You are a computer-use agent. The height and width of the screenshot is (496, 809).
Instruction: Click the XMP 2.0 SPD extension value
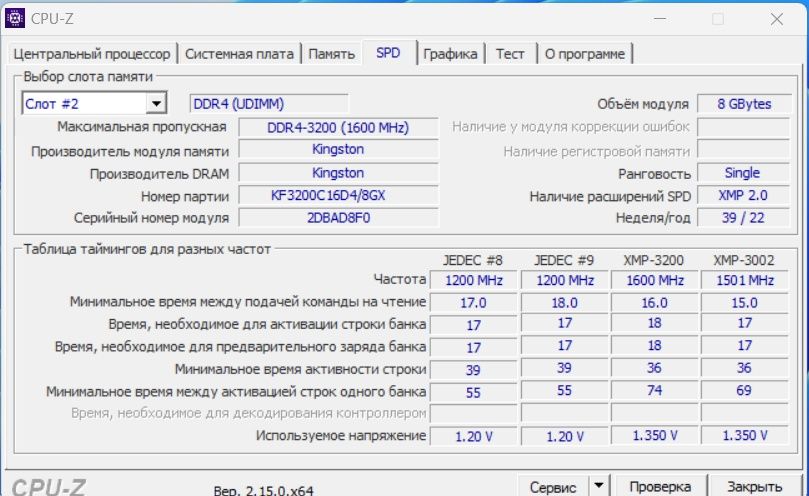[743, 196]
